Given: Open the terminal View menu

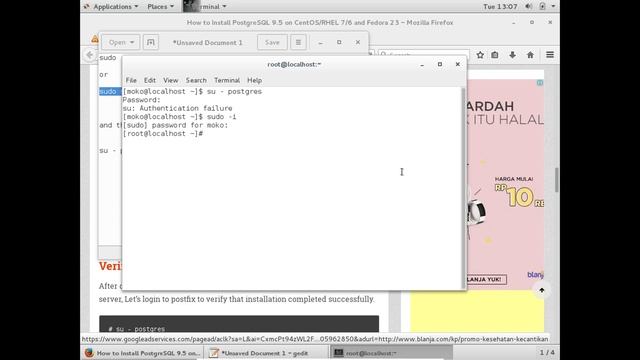Looking at the screenshot, I should [x=171, y=80].
